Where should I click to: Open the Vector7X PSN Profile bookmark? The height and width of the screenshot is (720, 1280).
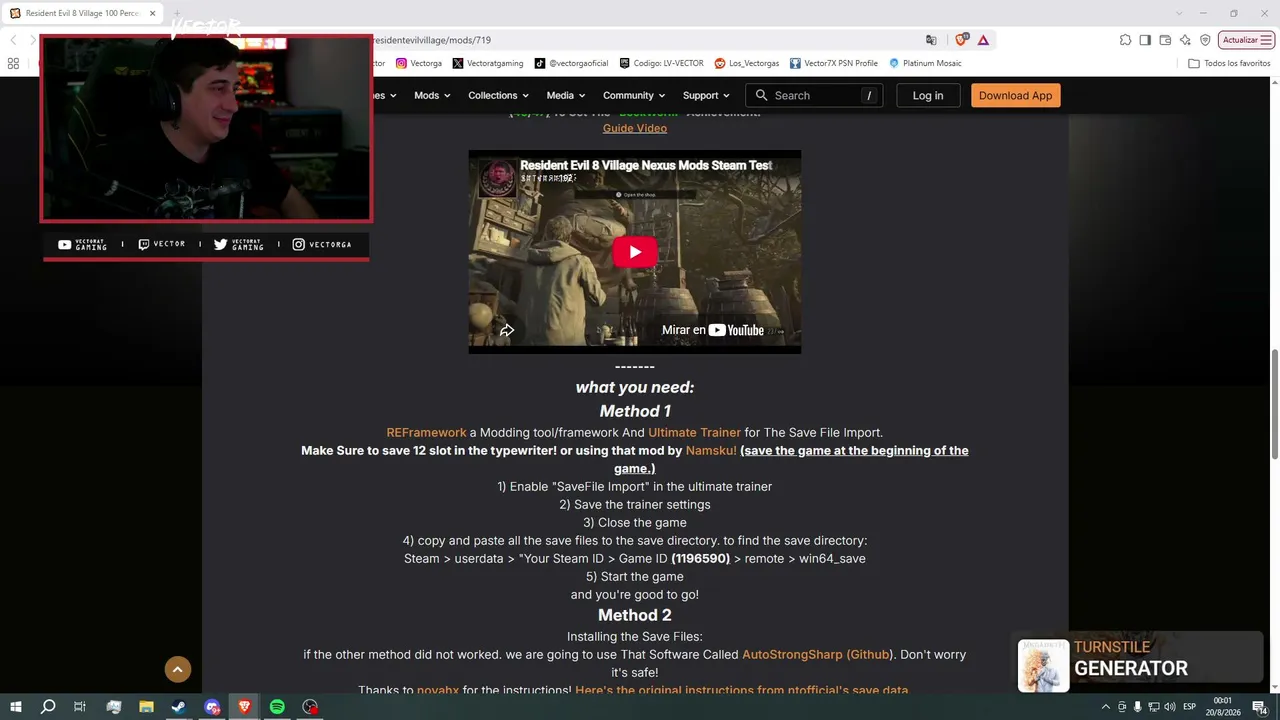click(834, 63)
